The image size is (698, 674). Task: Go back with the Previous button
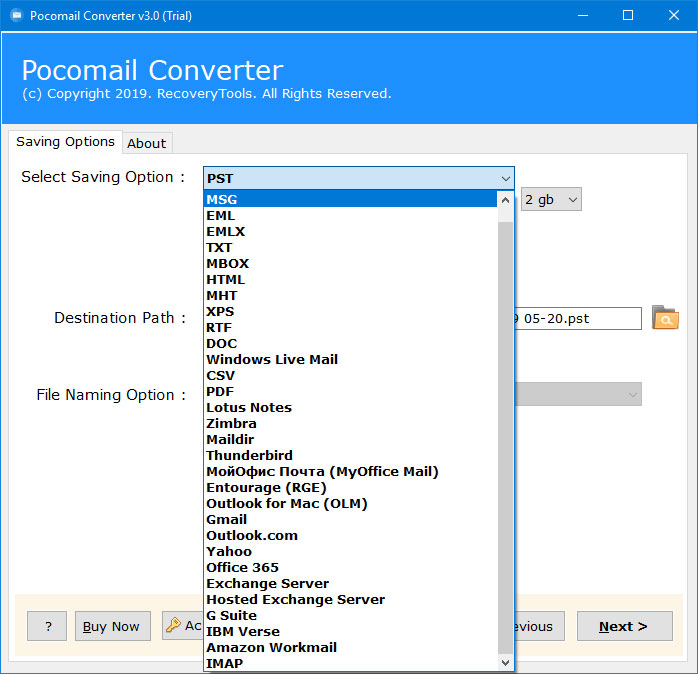click(539, 626)
